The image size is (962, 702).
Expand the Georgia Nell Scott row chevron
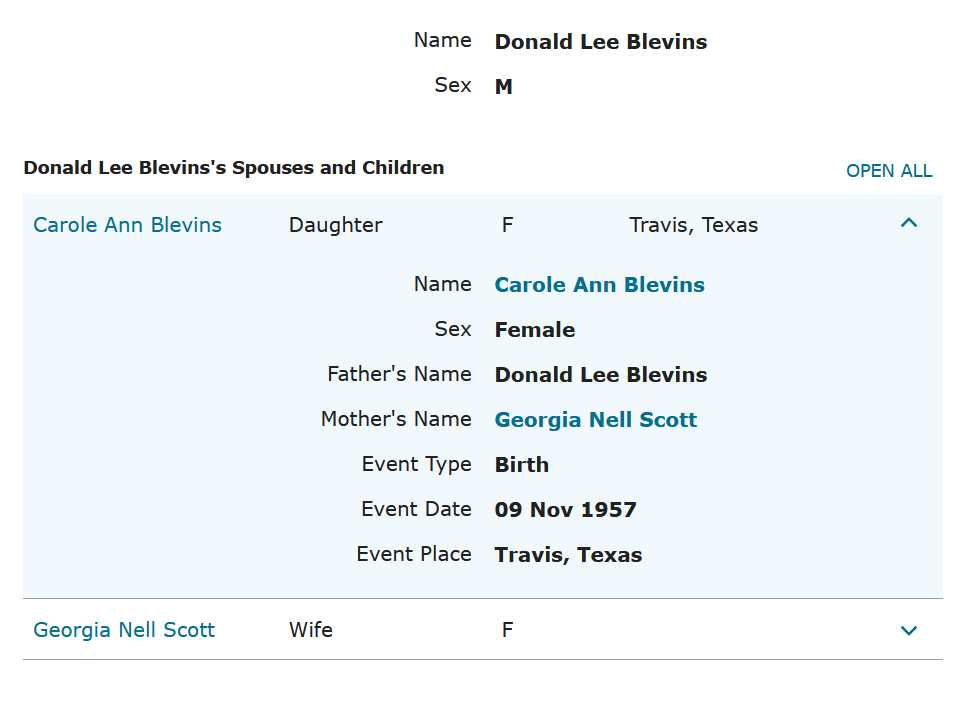click(x=908, y=630)
